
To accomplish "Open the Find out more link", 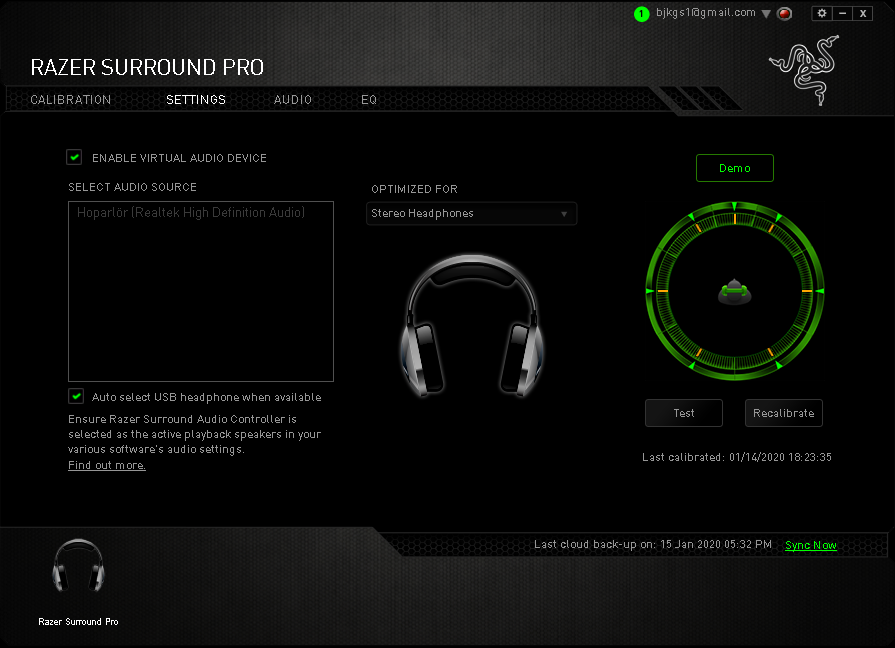I will 107,465.
